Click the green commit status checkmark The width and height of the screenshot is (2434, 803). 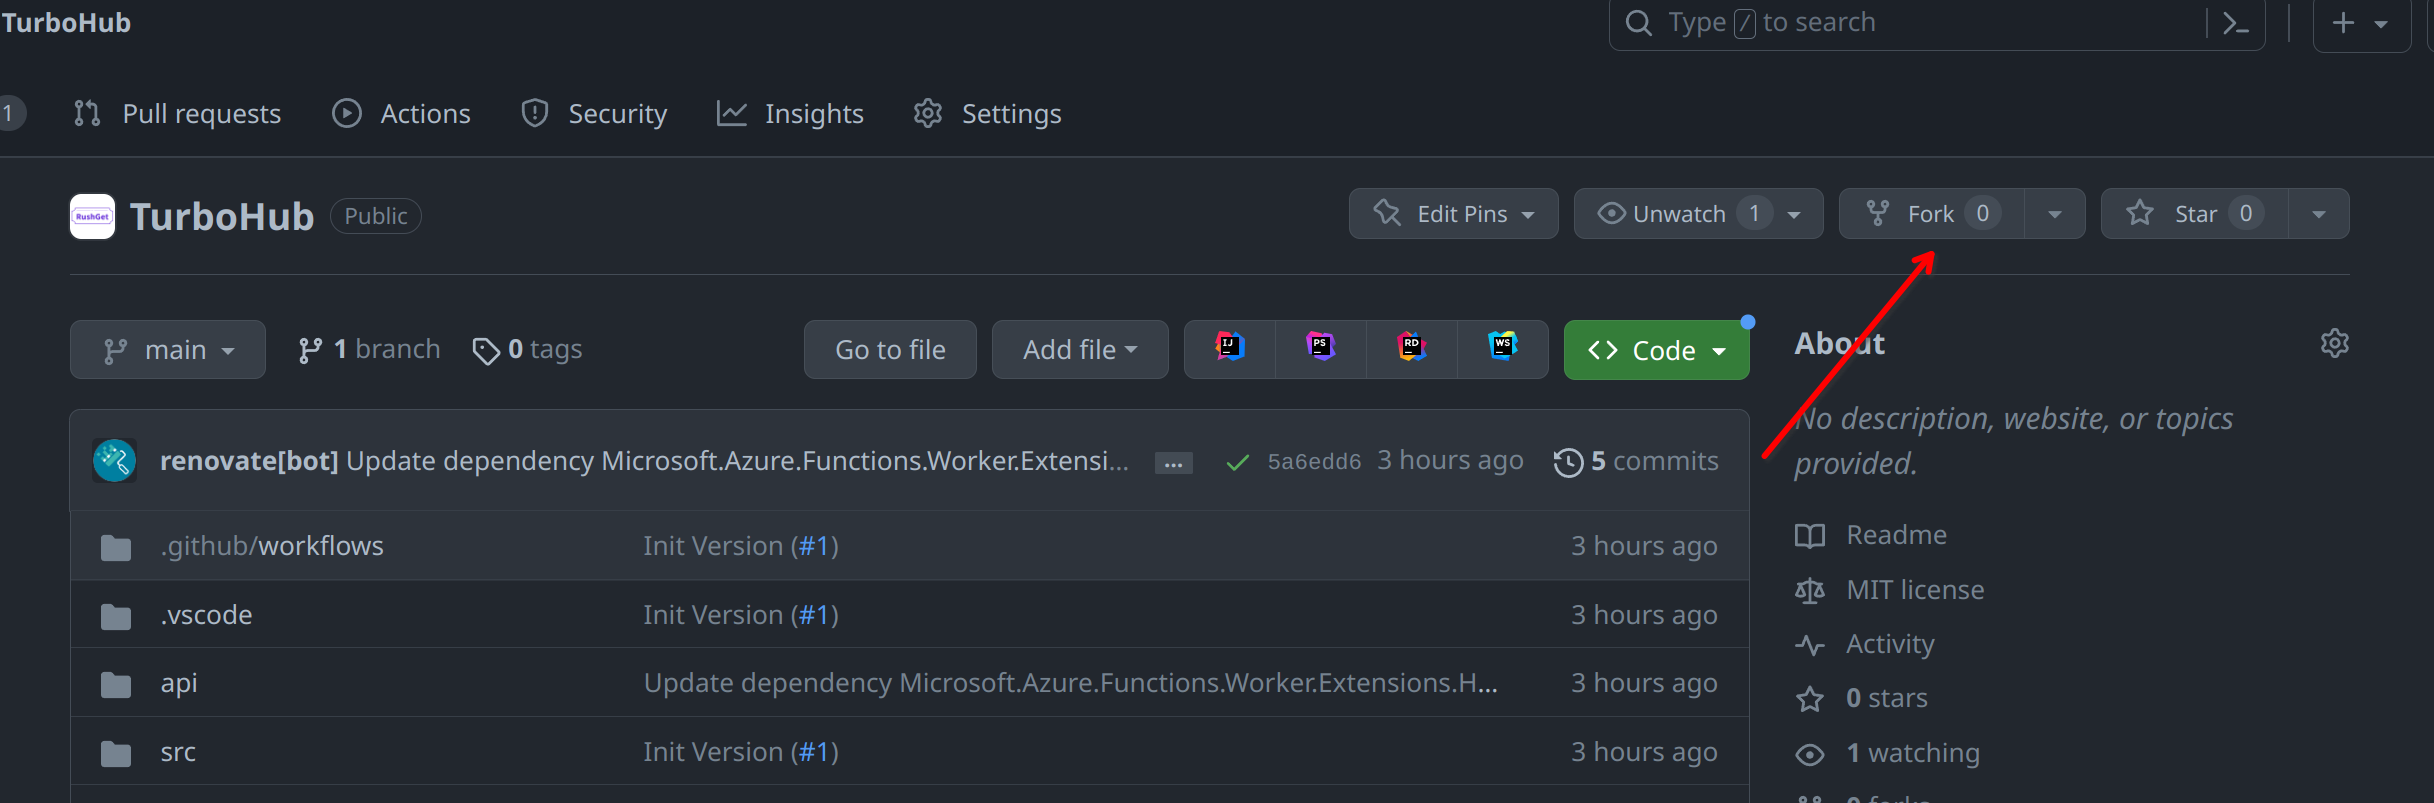[x=1237, y=462]
